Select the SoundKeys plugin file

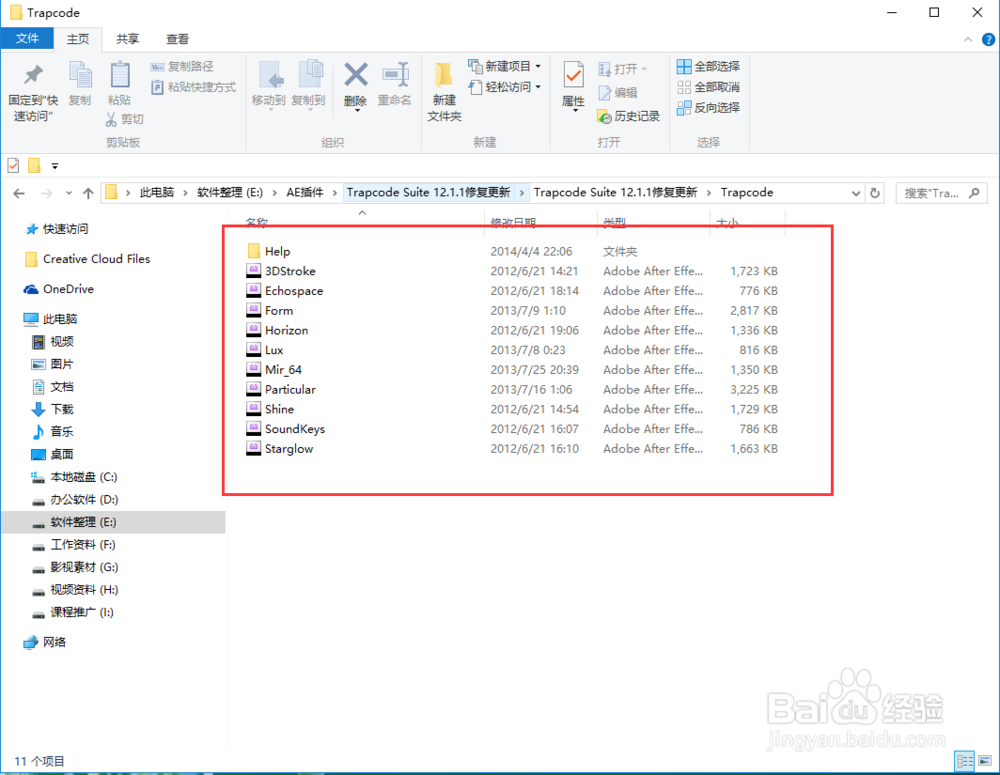(295, 429)
